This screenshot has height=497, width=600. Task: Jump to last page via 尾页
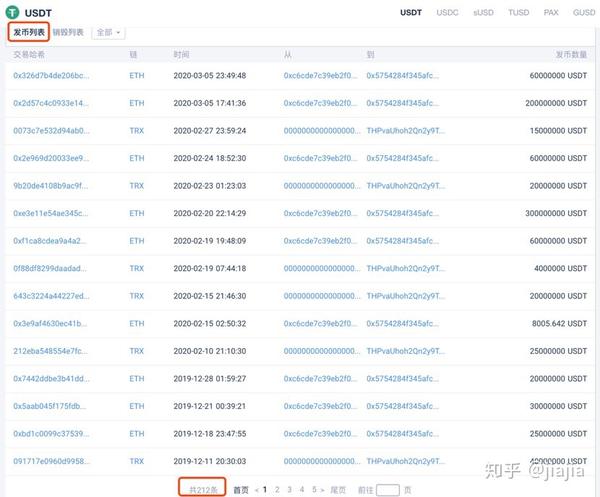(x=338, y=490)
